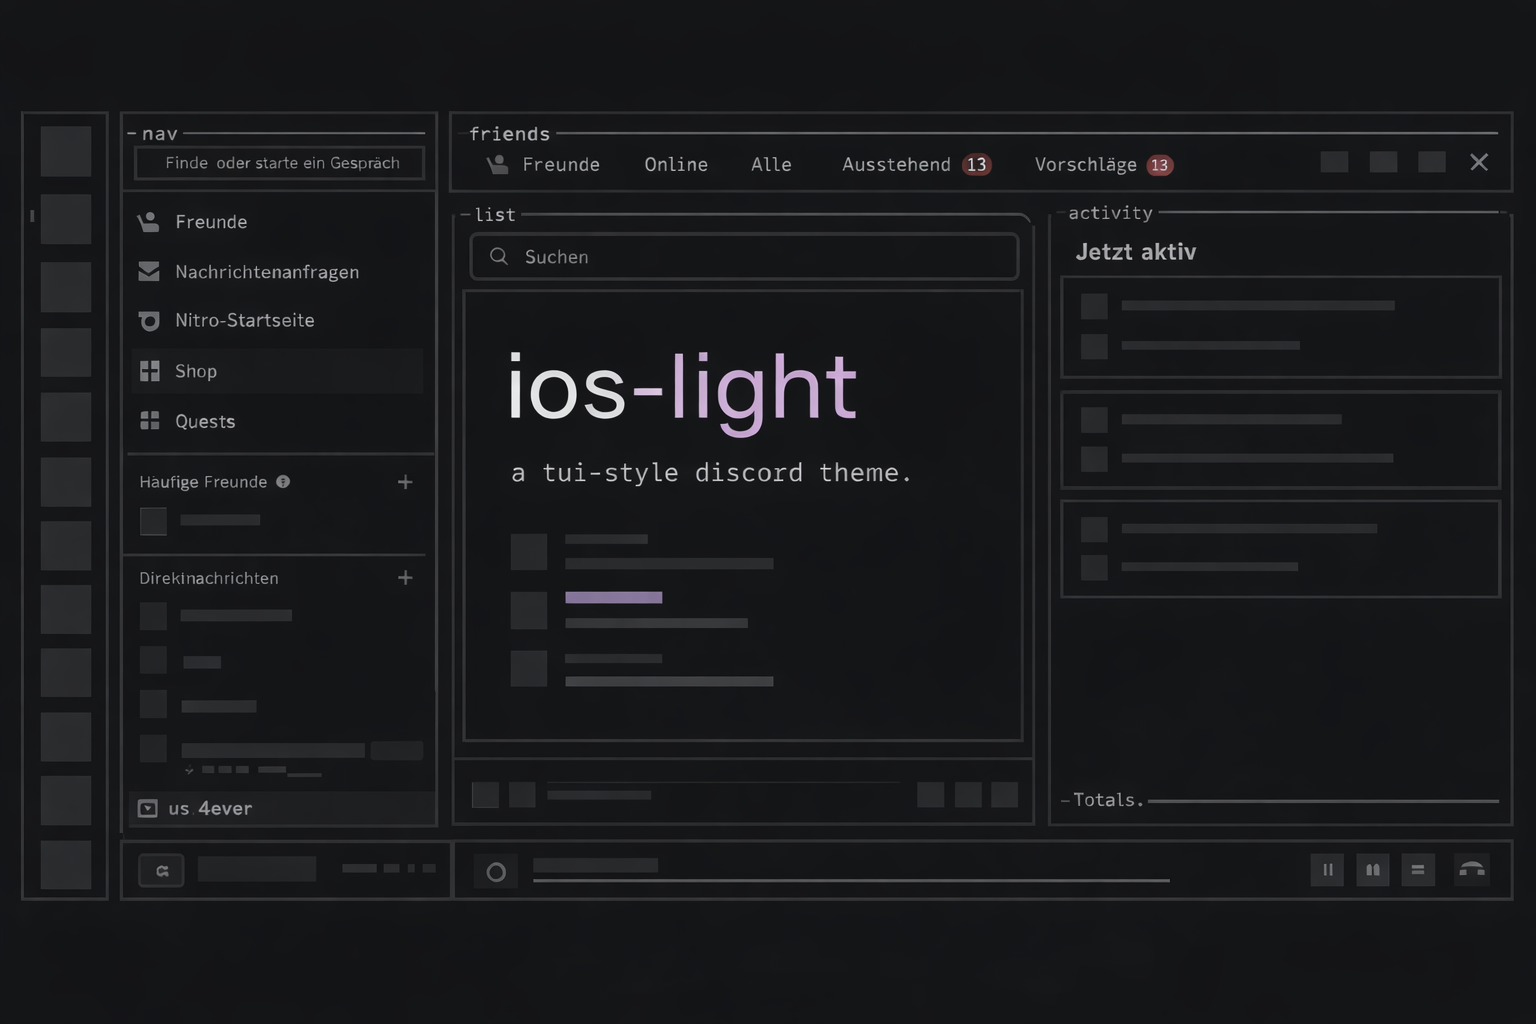Viewport: 1536px width, 1024px height.
Task: Switch to the Alle tab
Action: (771, 165)
